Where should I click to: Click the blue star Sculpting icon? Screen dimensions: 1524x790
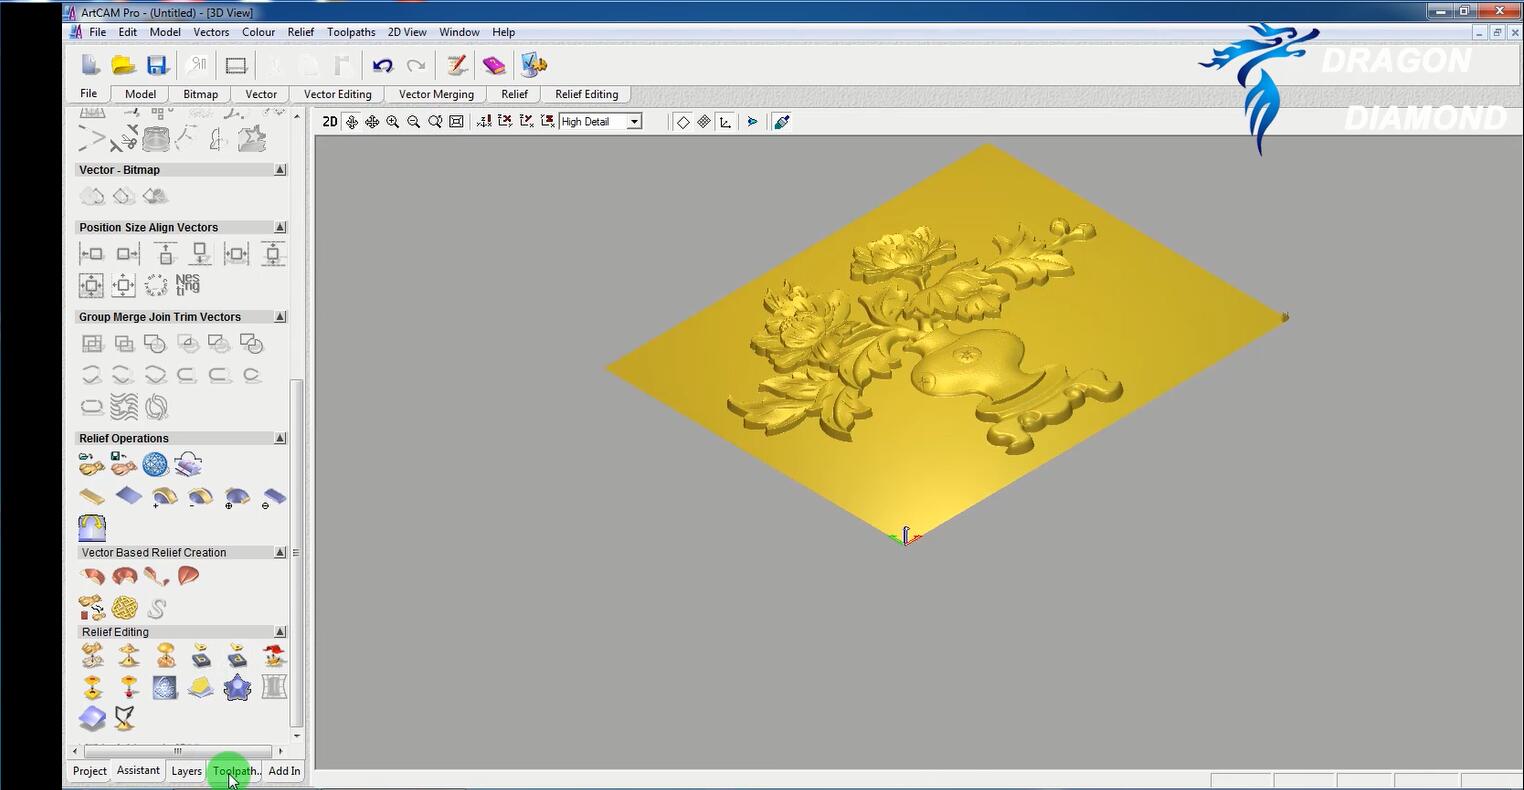237,687
